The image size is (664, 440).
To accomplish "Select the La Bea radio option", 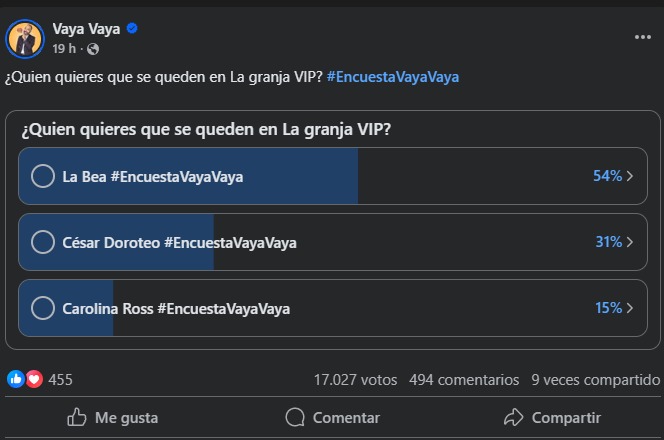I will (43, 176).
